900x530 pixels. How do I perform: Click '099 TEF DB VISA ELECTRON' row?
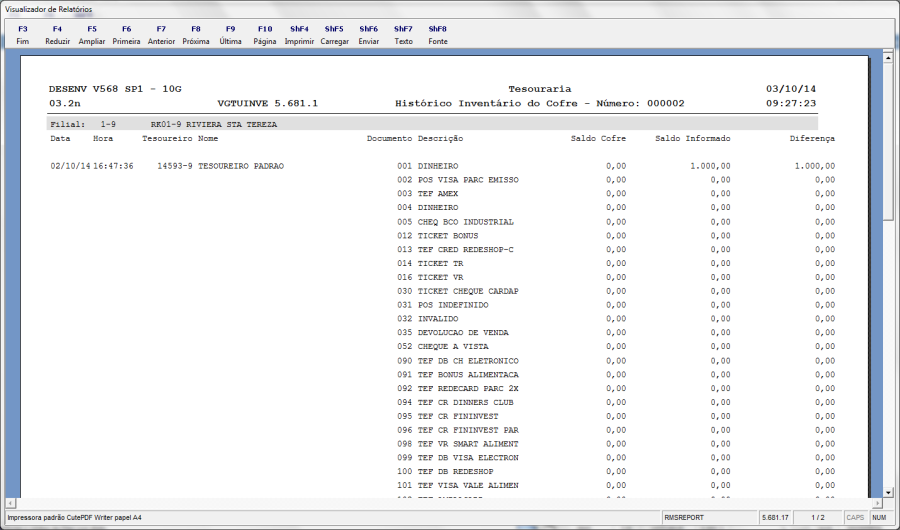(x=457, y=458)
